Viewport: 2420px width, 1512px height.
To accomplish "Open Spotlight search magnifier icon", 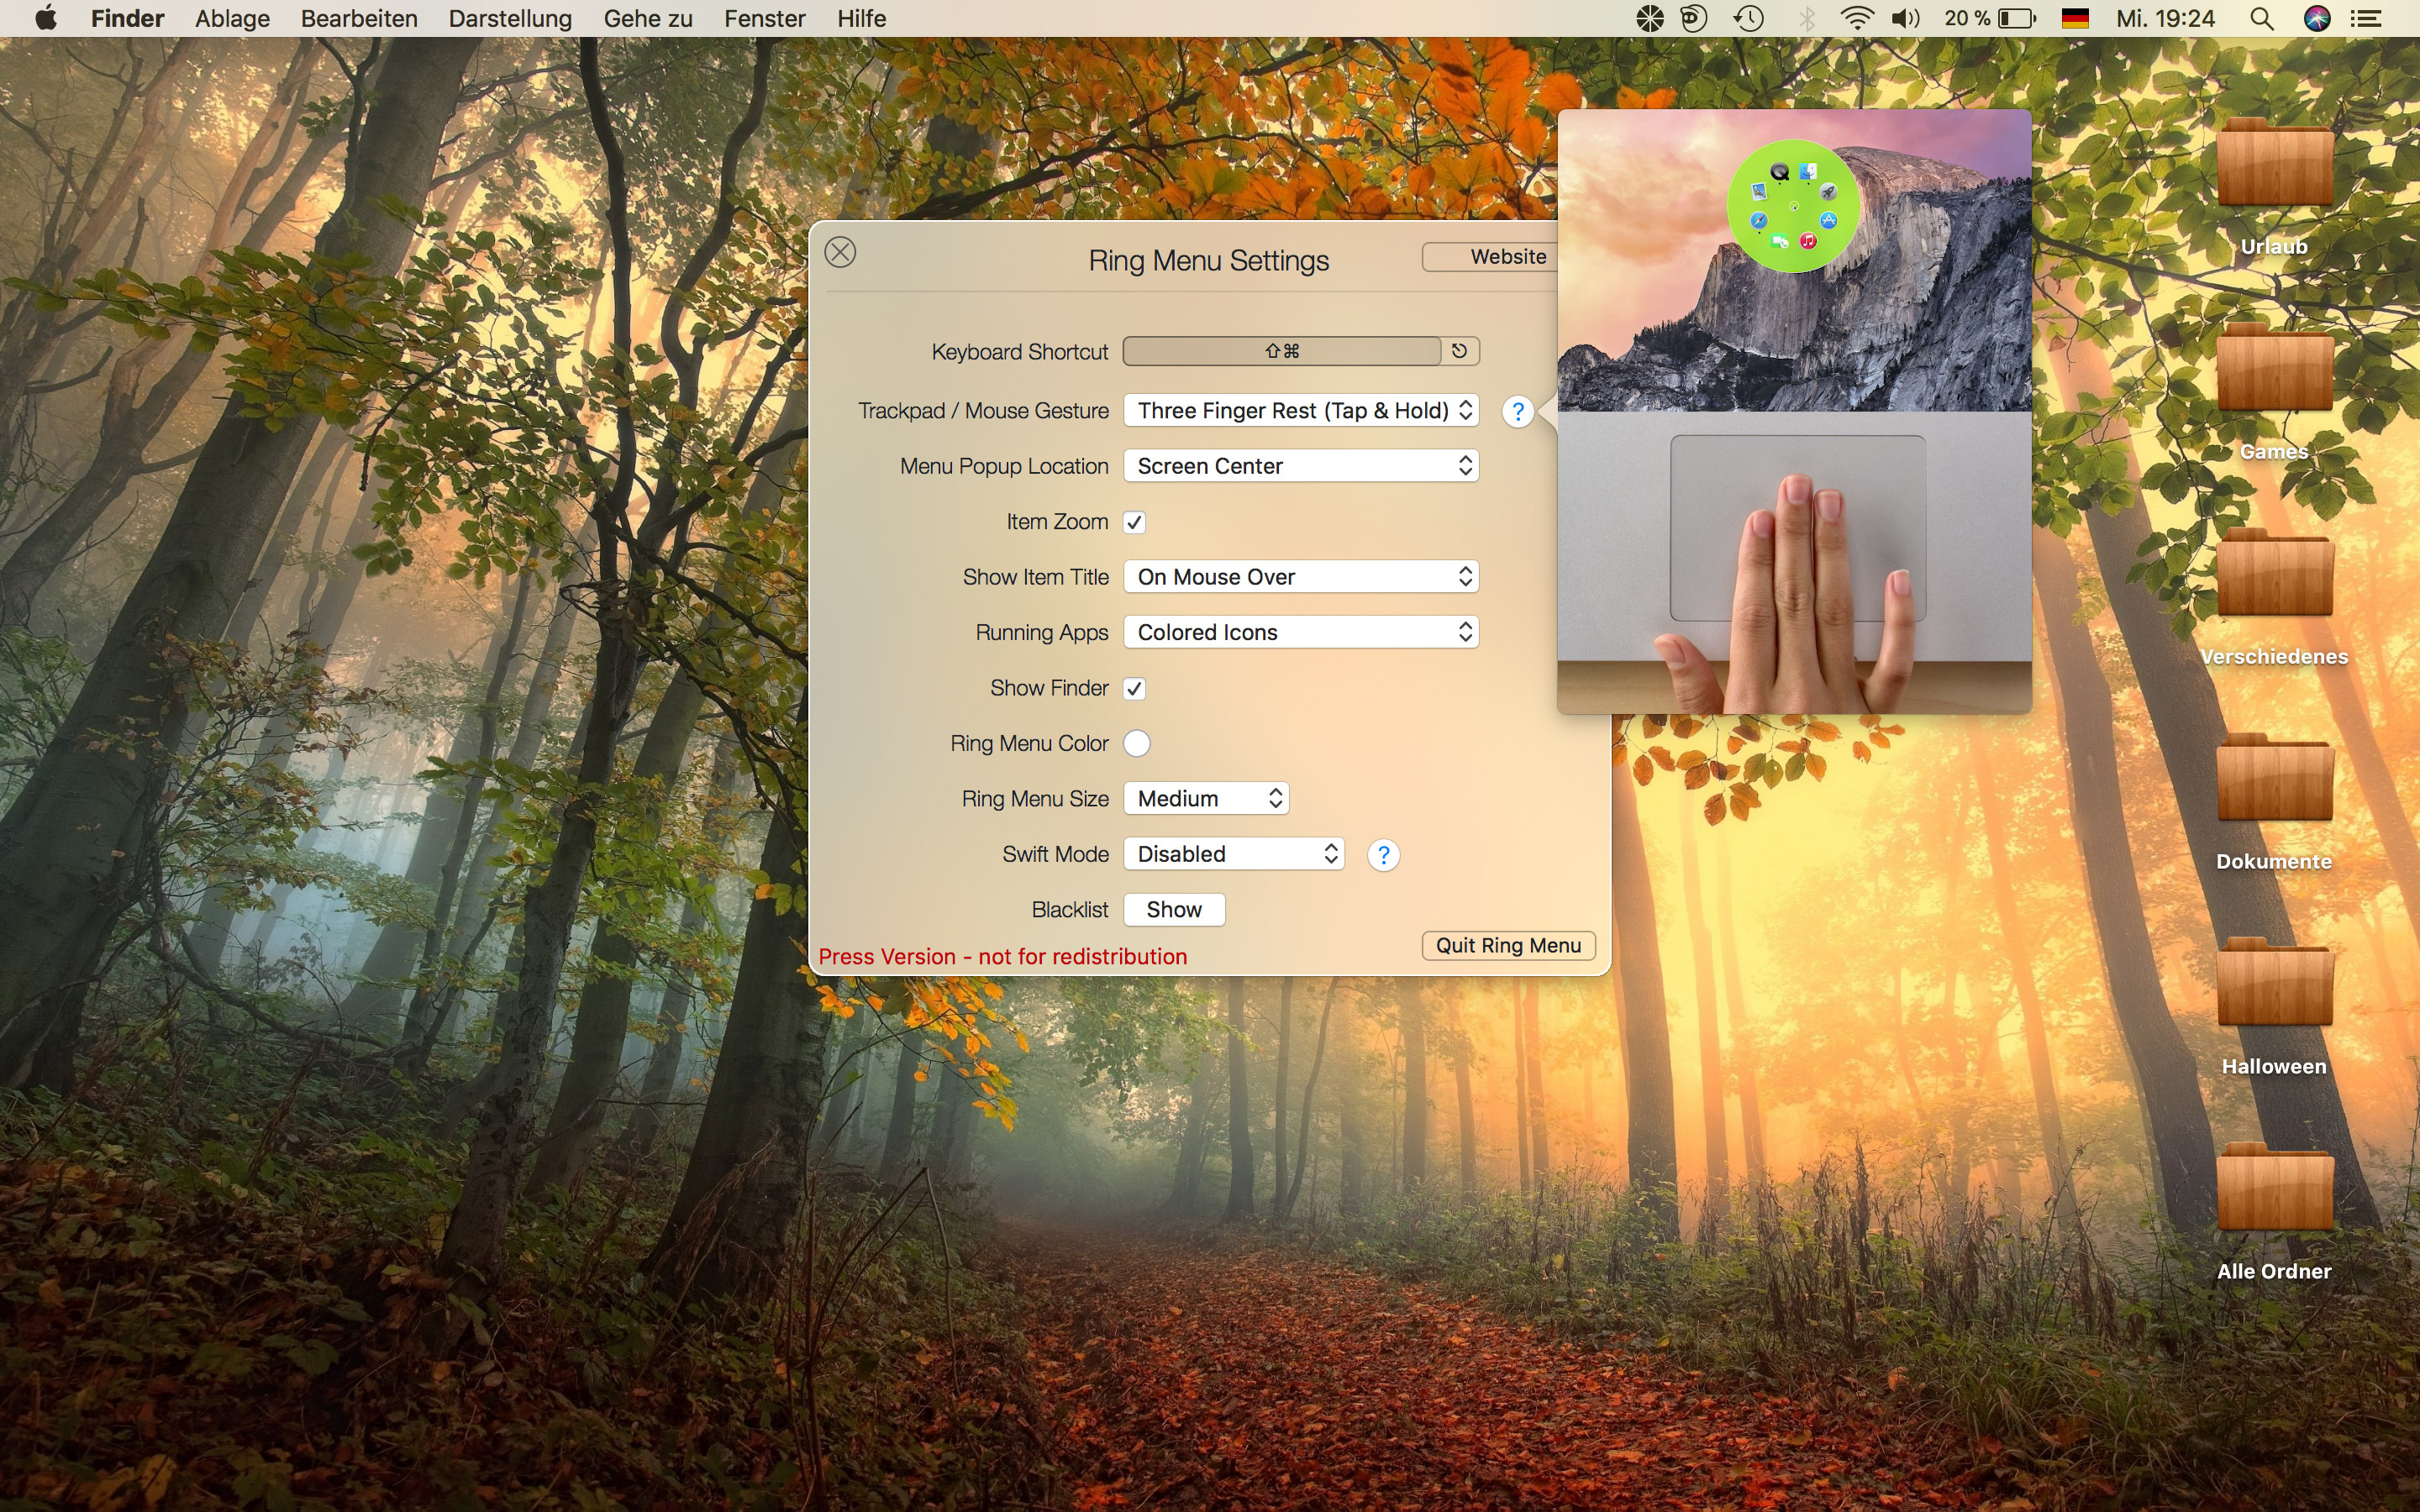I will pos(2262,18).
